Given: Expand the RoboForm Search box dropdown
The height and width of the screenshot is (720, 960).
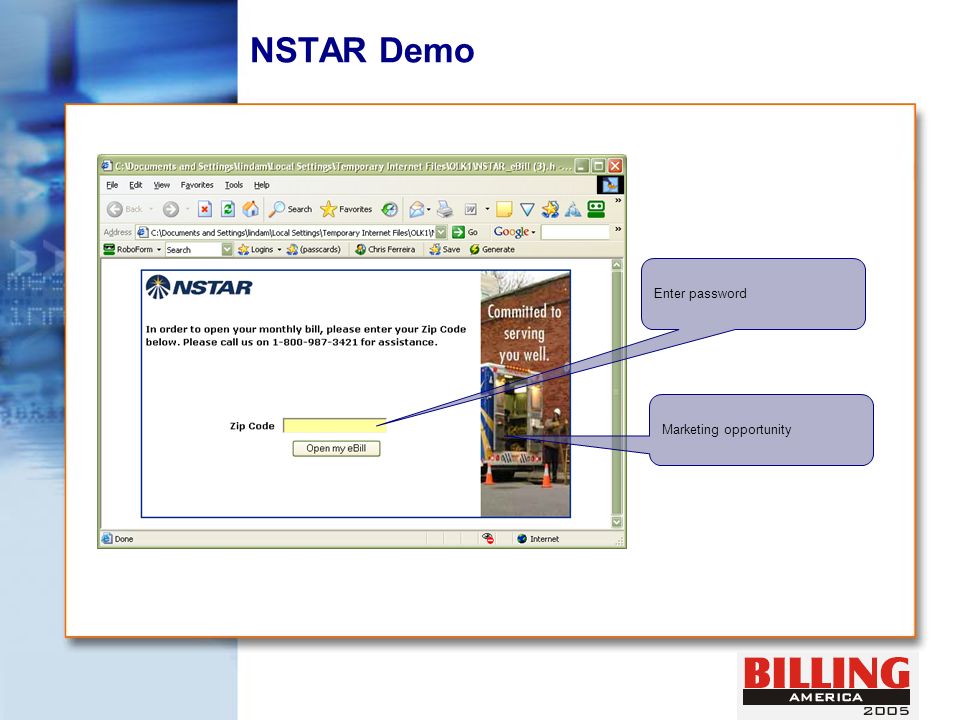Looking at the screenshot, I should point(227,250).
